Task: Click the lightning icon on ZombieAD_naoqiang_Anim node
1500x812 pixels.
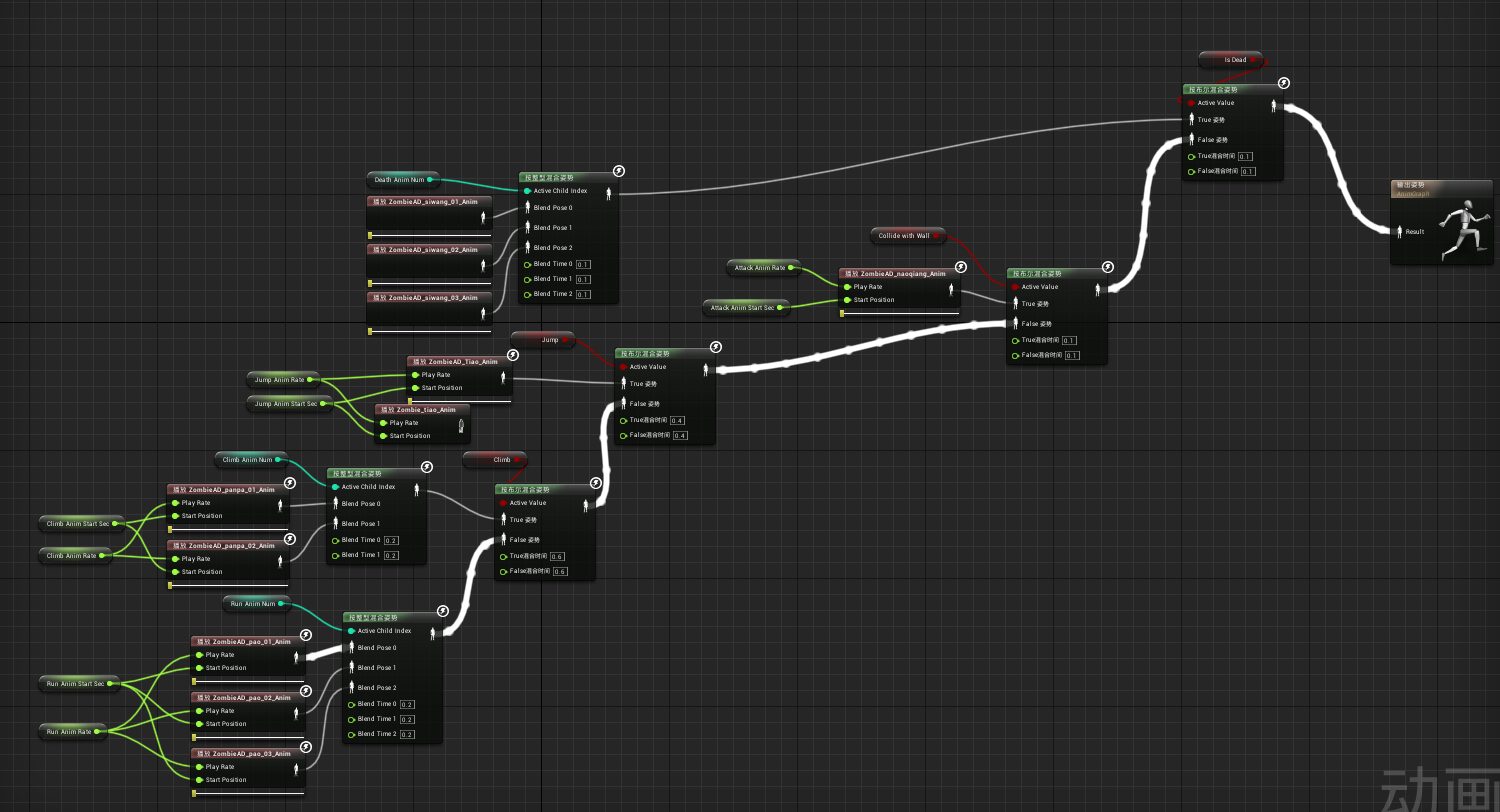Action: coord(963,266)
